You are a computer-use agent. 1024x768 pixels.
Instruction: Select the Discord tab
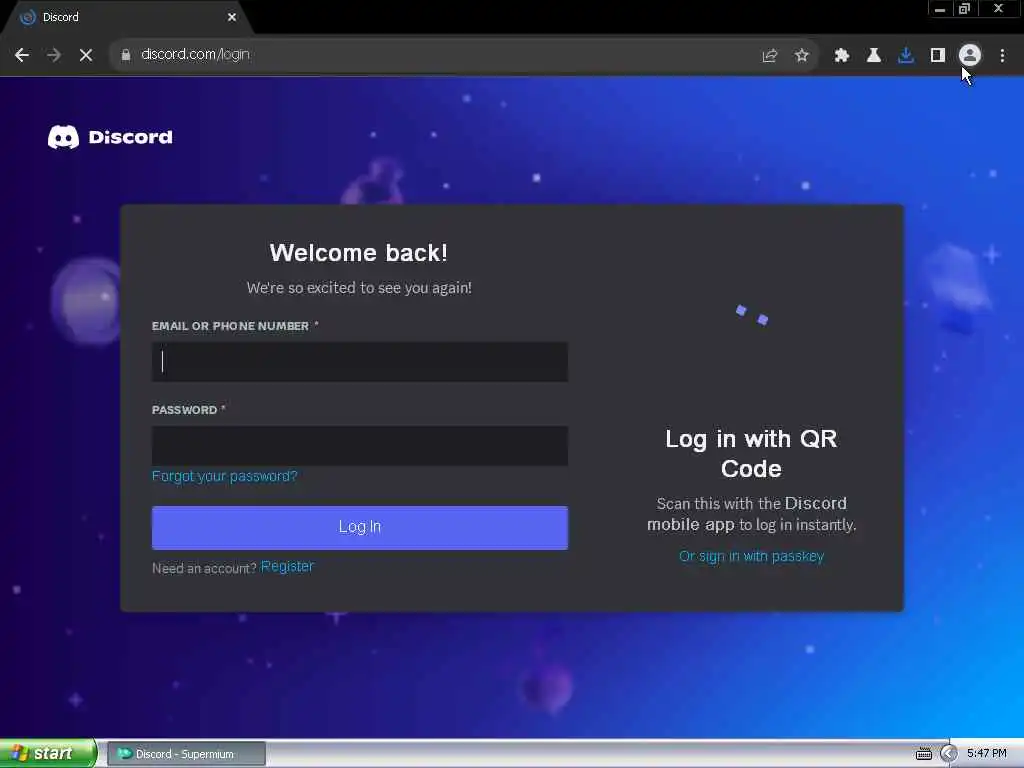point(127,17)
